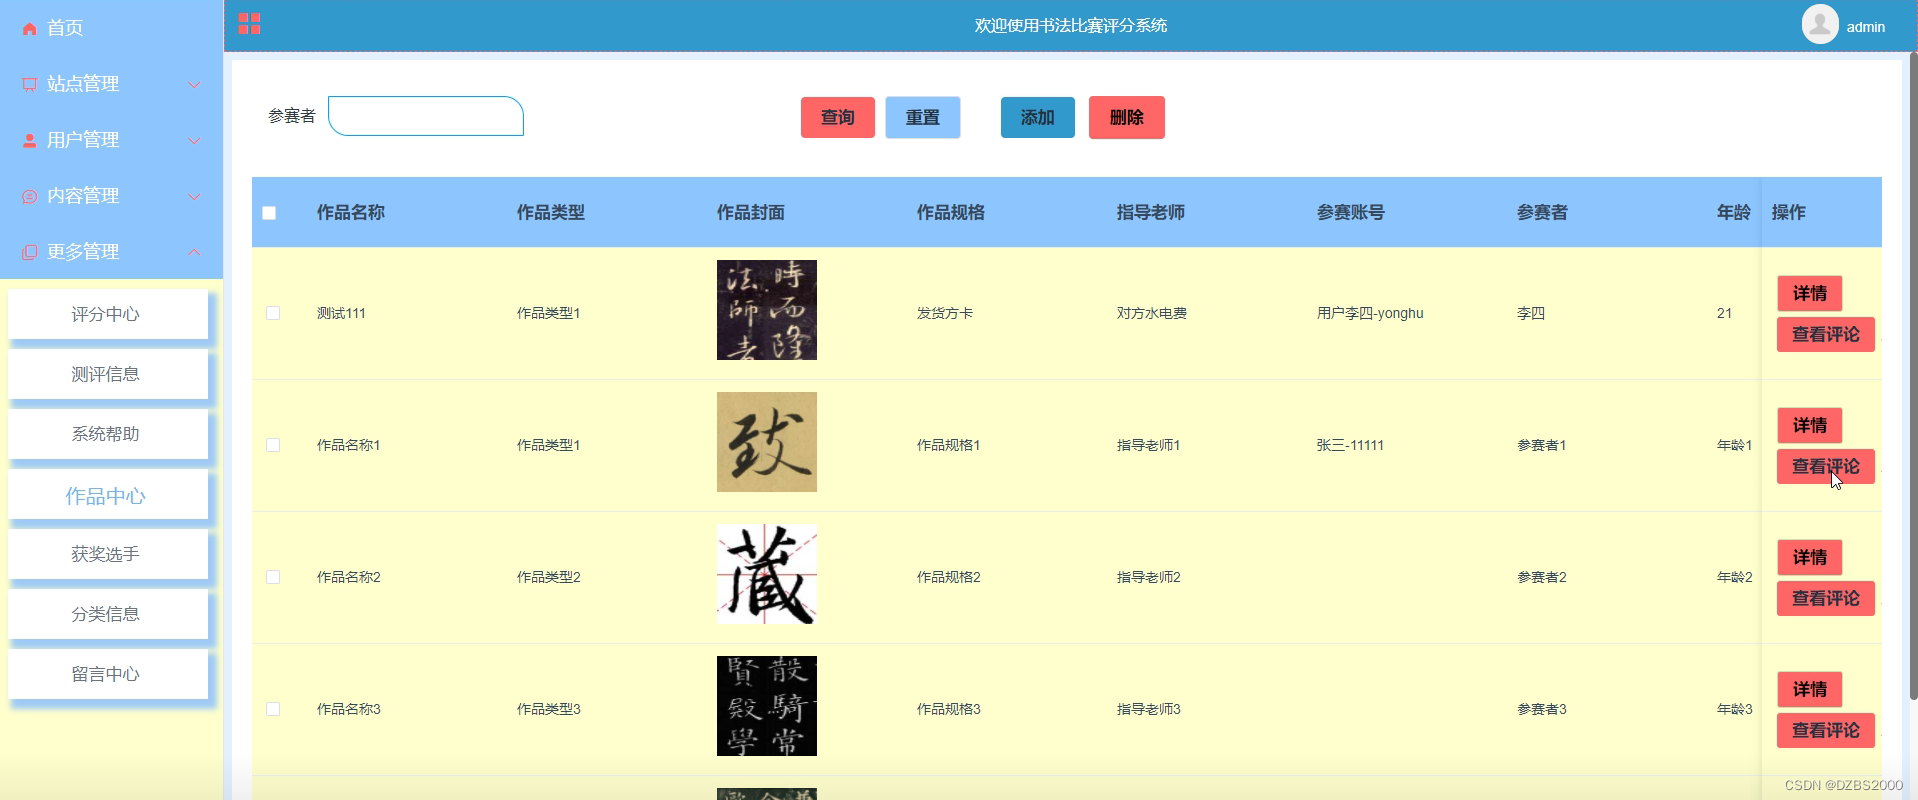Screen dimensions: 1918x800
Task: Click the 用户管理 person icon
Action: click(x=30, y=141)
